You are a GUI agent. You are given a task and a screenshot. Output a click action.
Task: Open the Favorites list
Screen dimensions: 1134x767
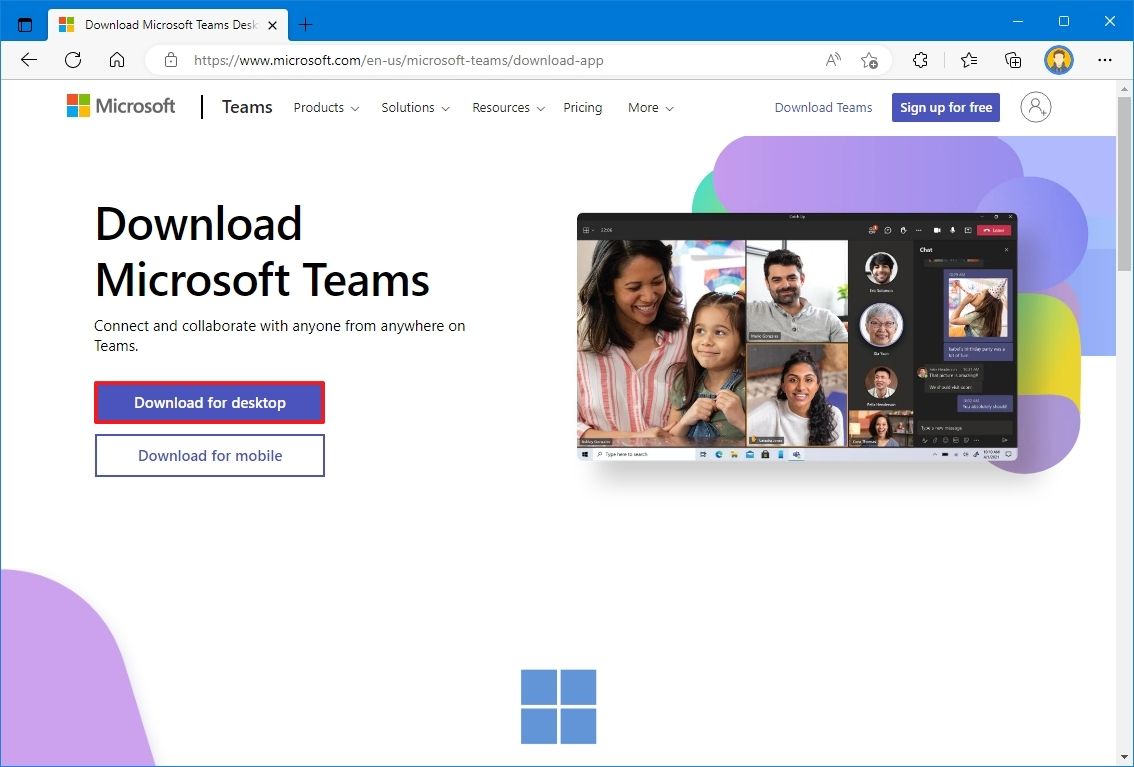[967, 60]
